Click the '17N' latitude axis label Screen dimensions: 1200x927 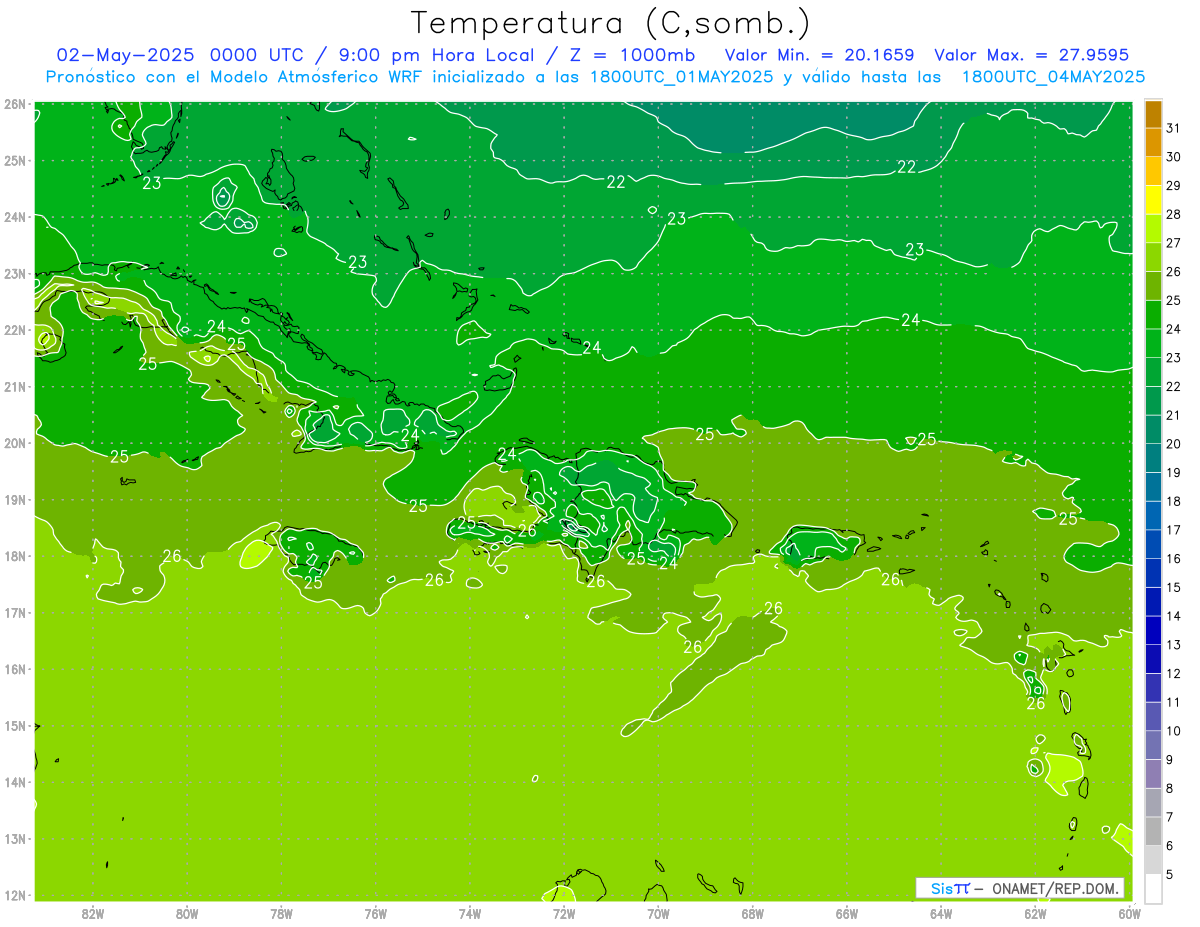[x=14, y=613]
